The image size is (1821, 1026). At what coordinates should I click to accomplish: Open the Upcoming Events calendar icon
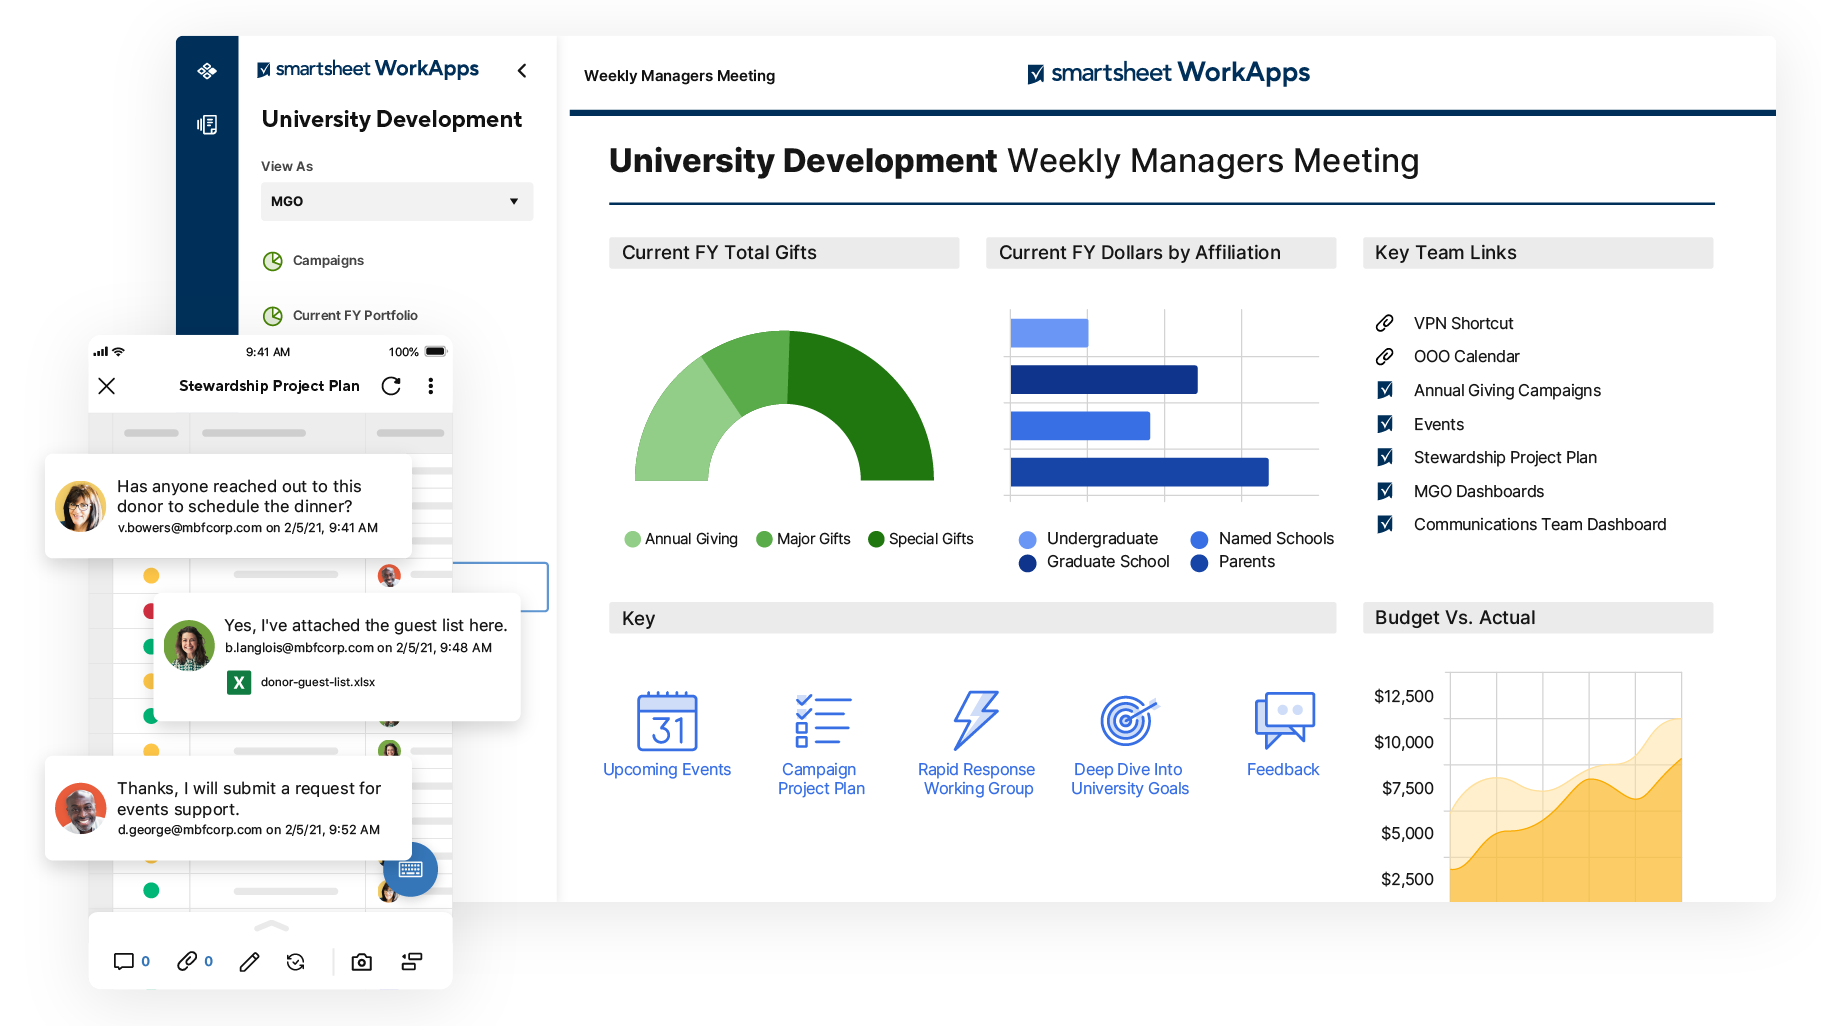point(667,721)
